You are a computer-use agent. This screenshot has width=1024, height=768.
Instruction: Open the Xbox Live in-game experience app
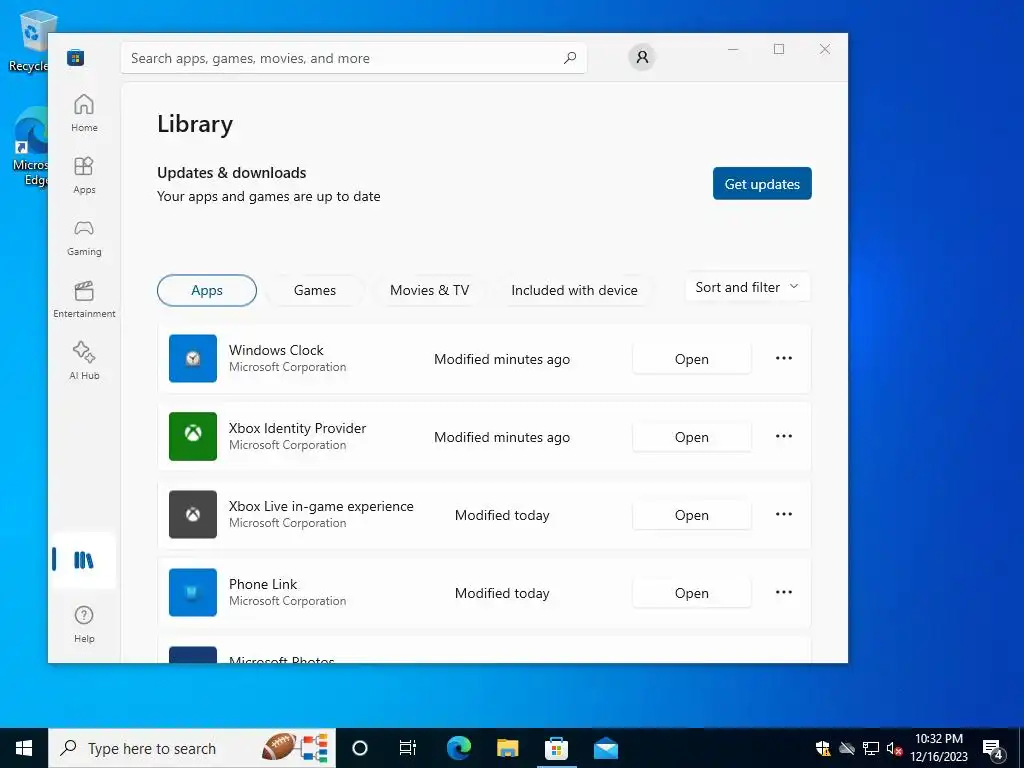click(692, 515)
